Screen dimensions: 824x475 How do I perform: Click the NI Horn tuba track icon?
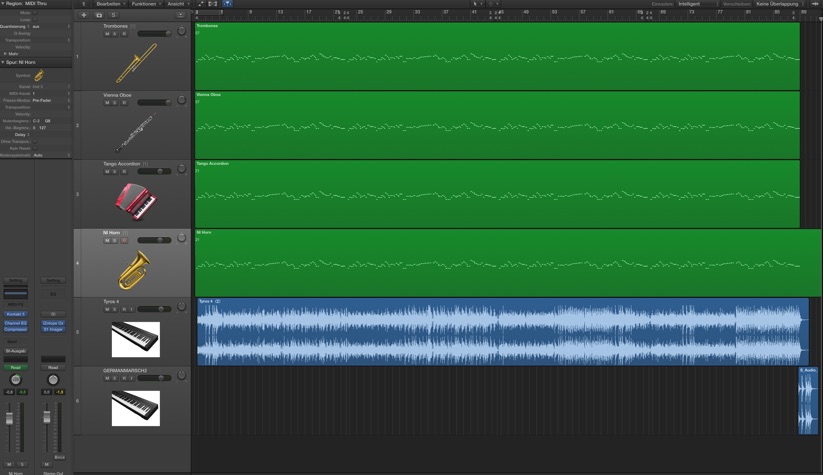pos(135,270)
